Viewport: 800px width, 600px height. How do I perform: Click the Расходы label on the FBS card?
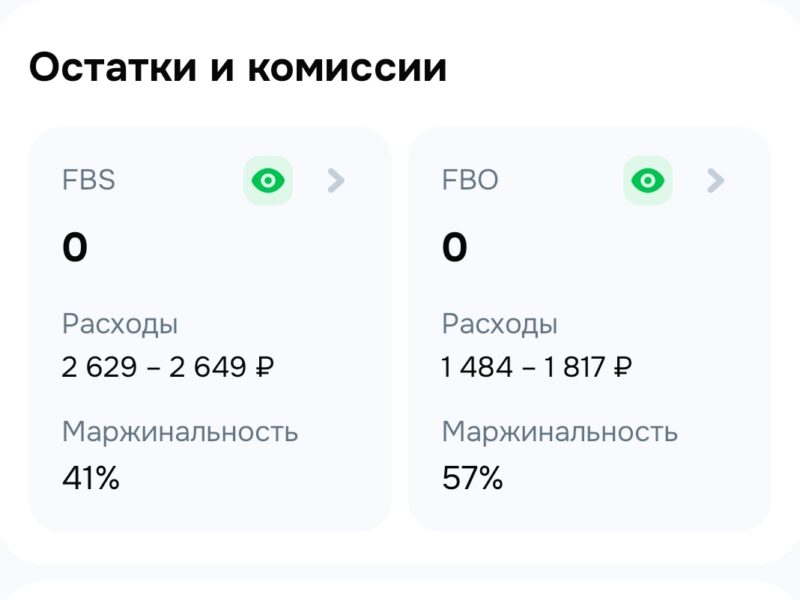121,323
